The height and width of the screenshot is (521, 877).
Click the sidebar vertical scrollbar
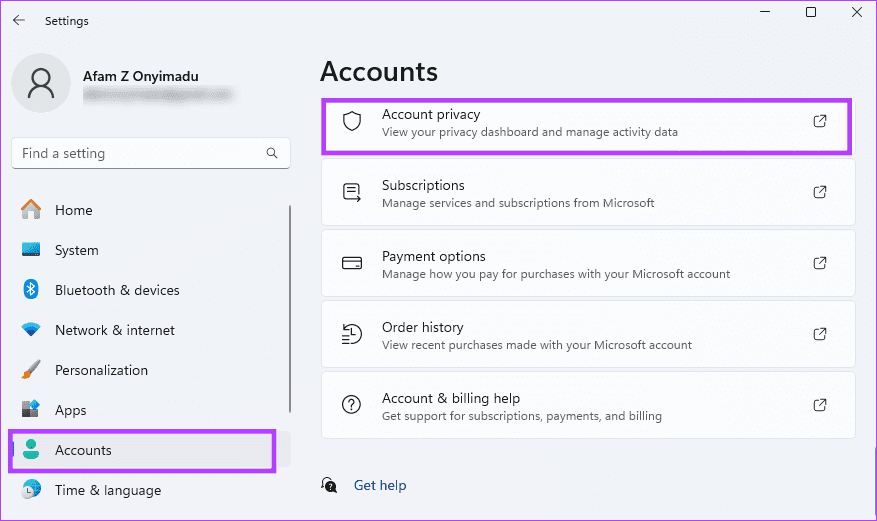290,309
